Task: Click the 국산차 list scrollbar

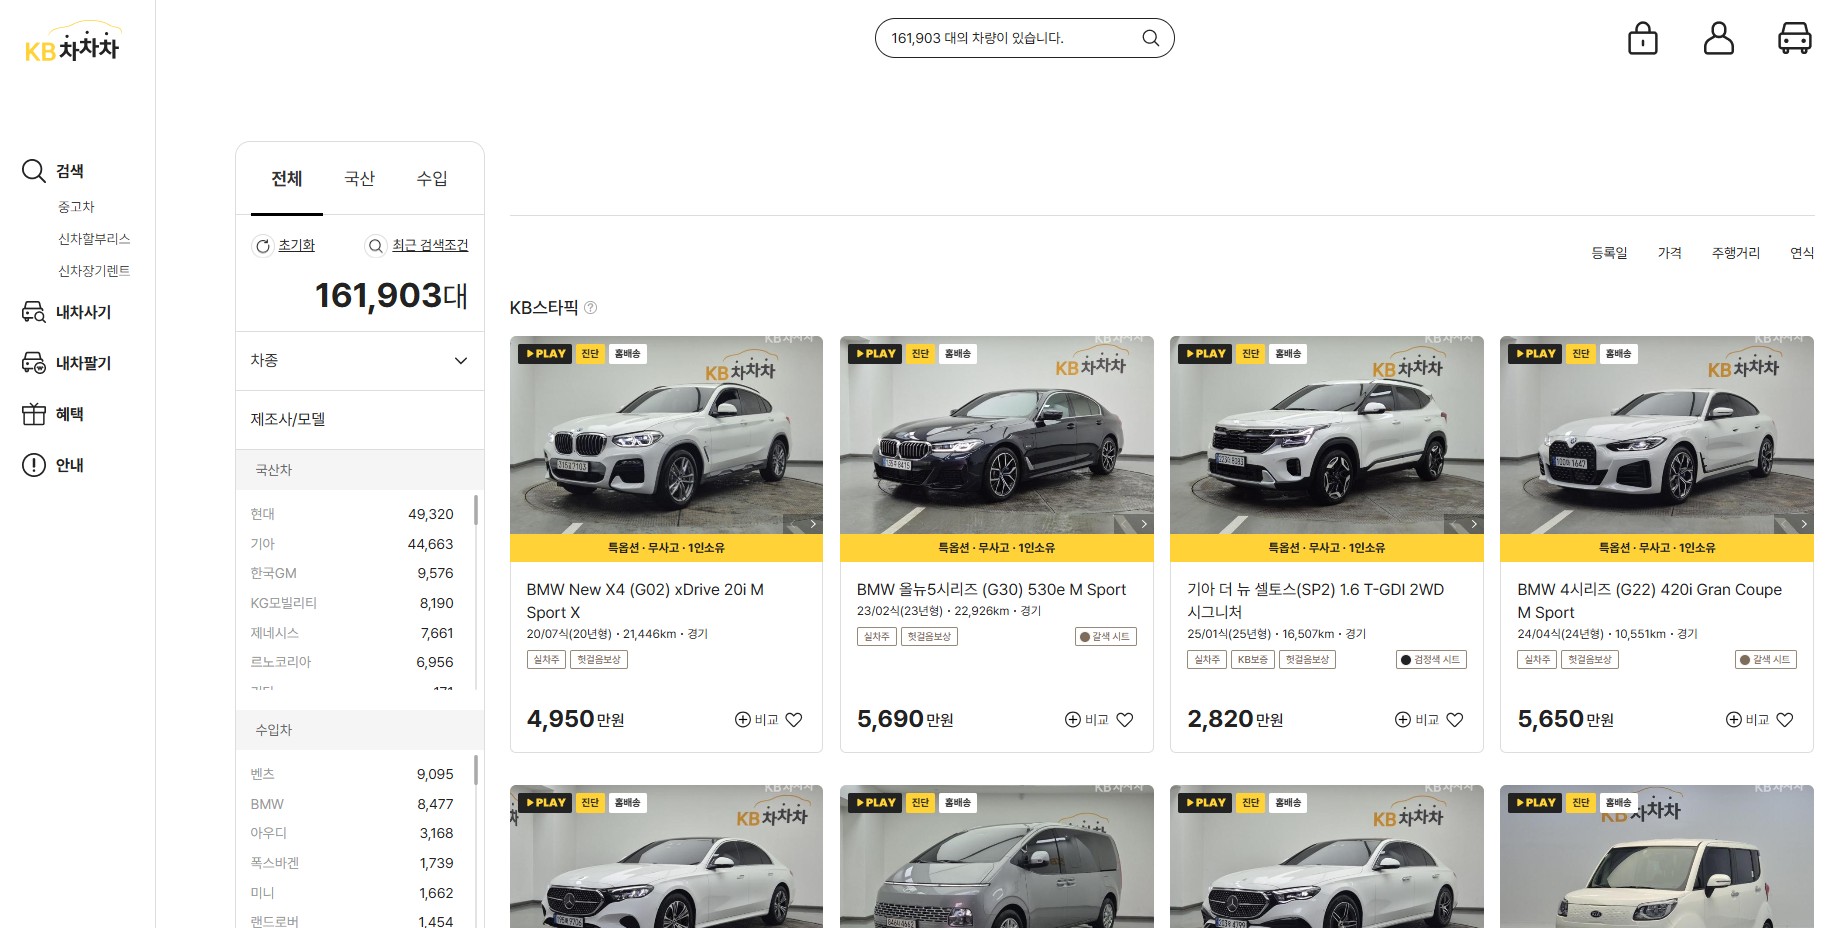Action: pos(476,510)
